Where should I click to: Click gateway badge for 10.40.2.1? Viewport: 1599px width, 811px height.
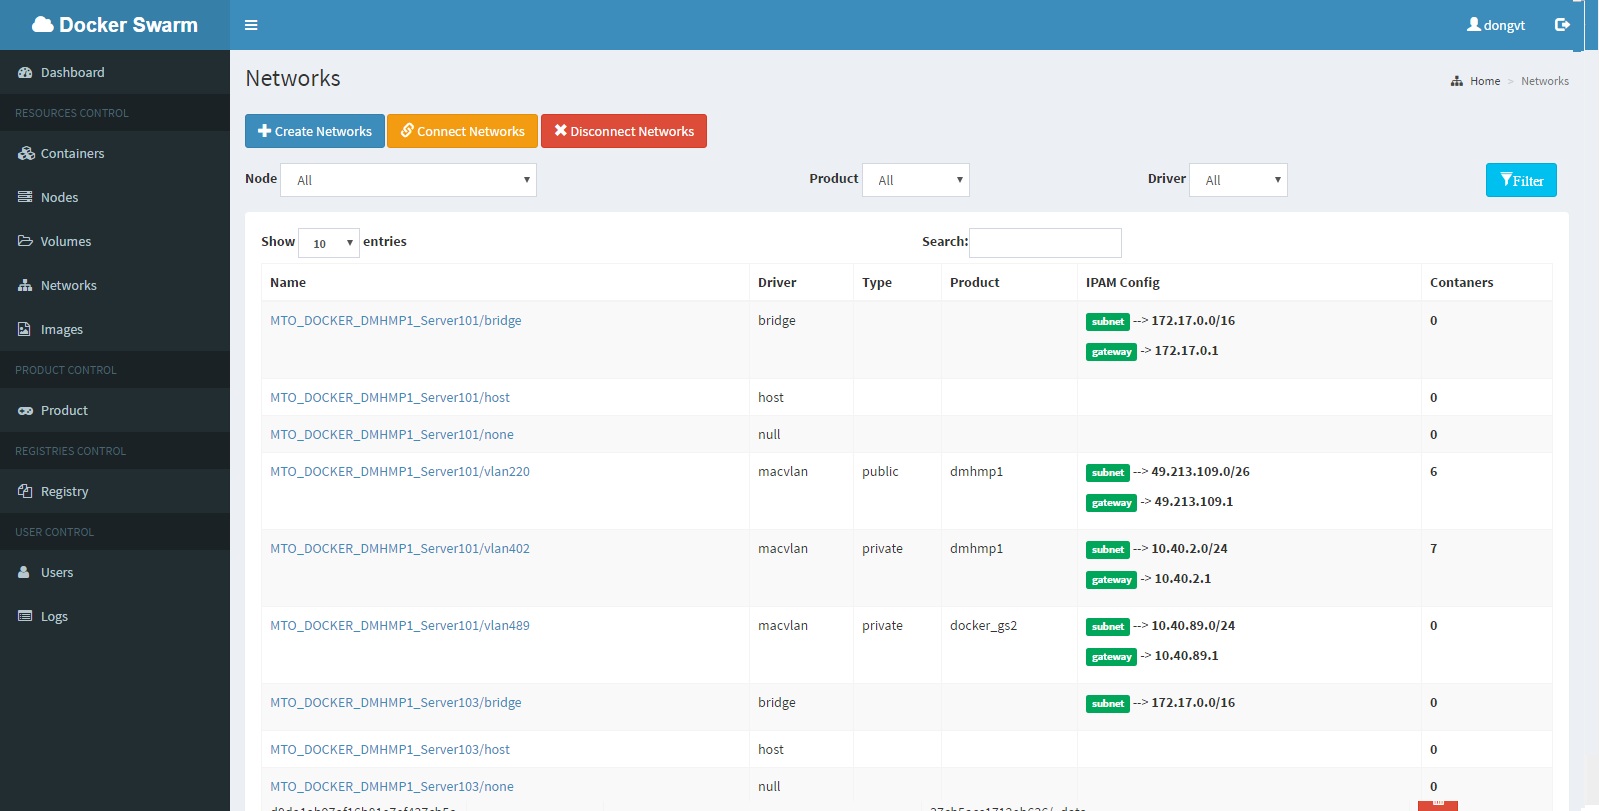pos(1111,580)
